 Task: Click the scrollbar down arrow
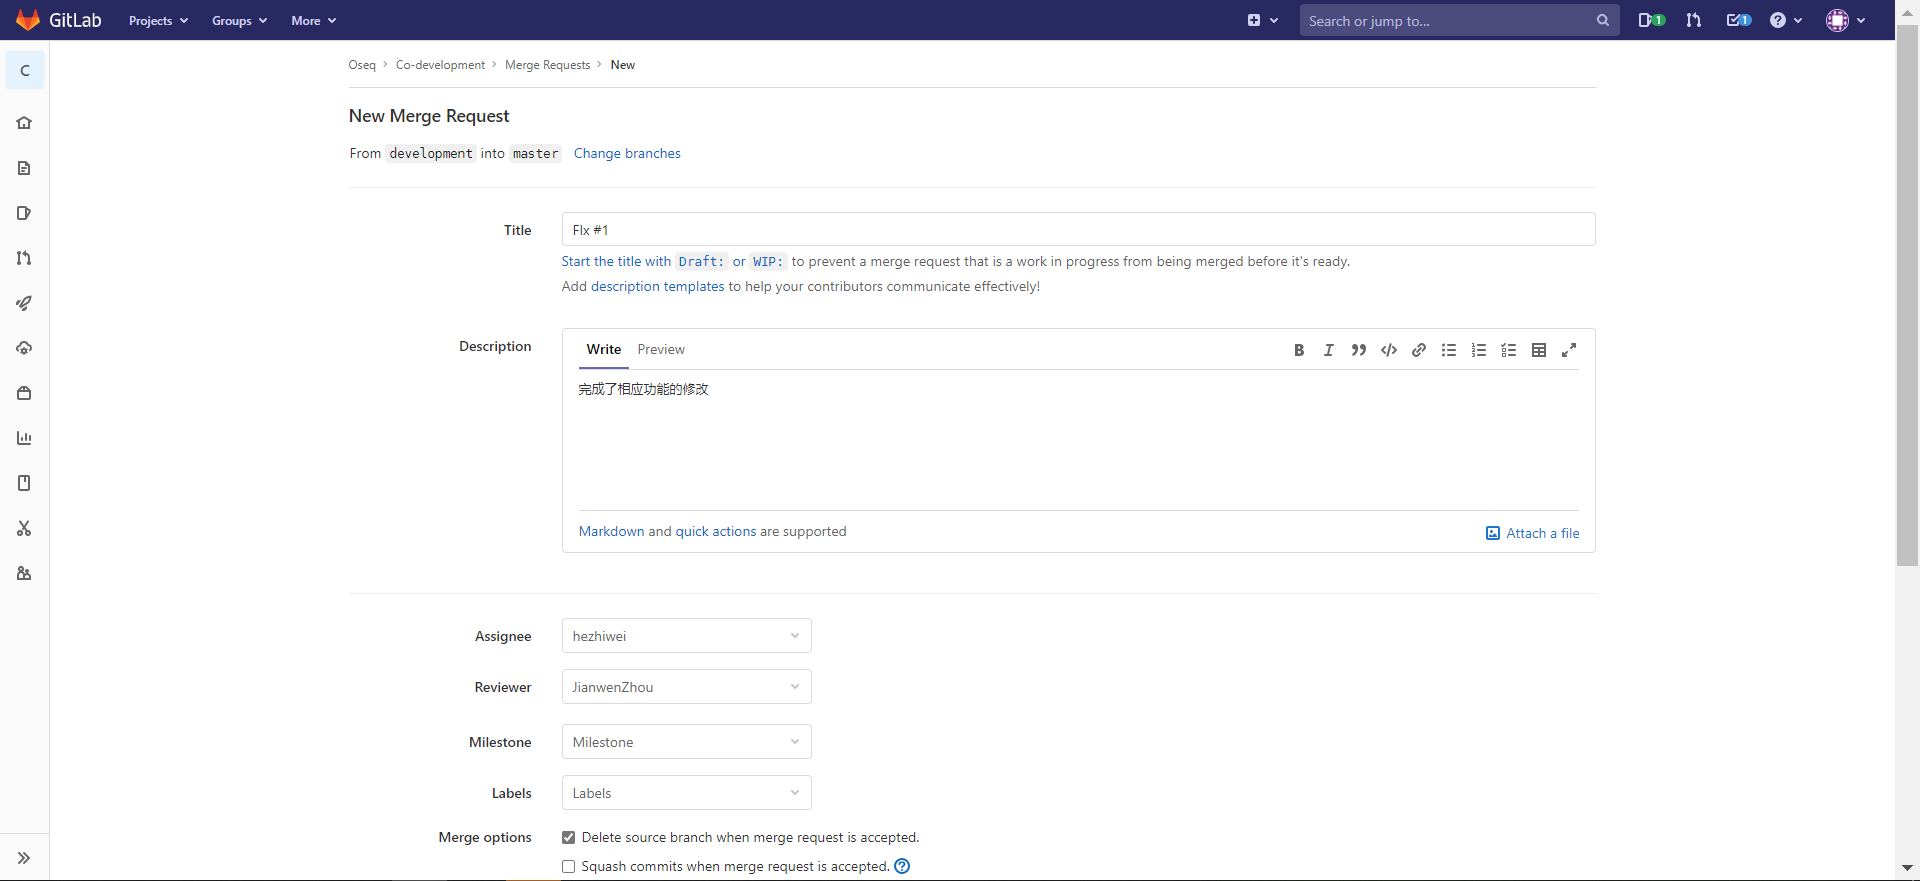[1907, 868]
